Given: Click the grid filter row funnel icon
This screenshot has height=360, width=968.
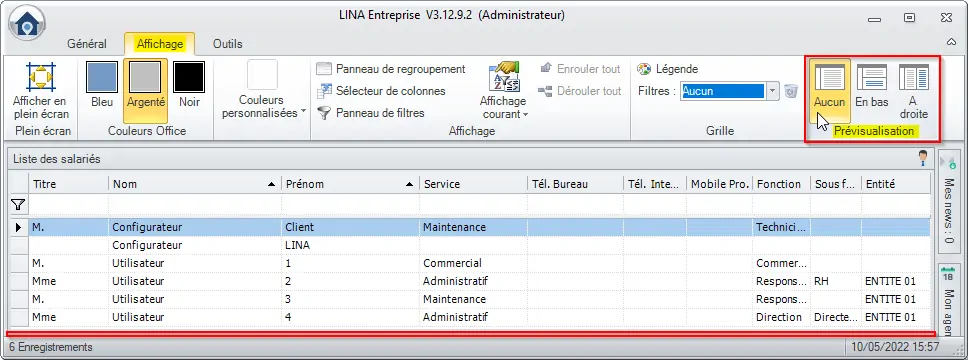Looking at the screenshot, I should (19, 204).
